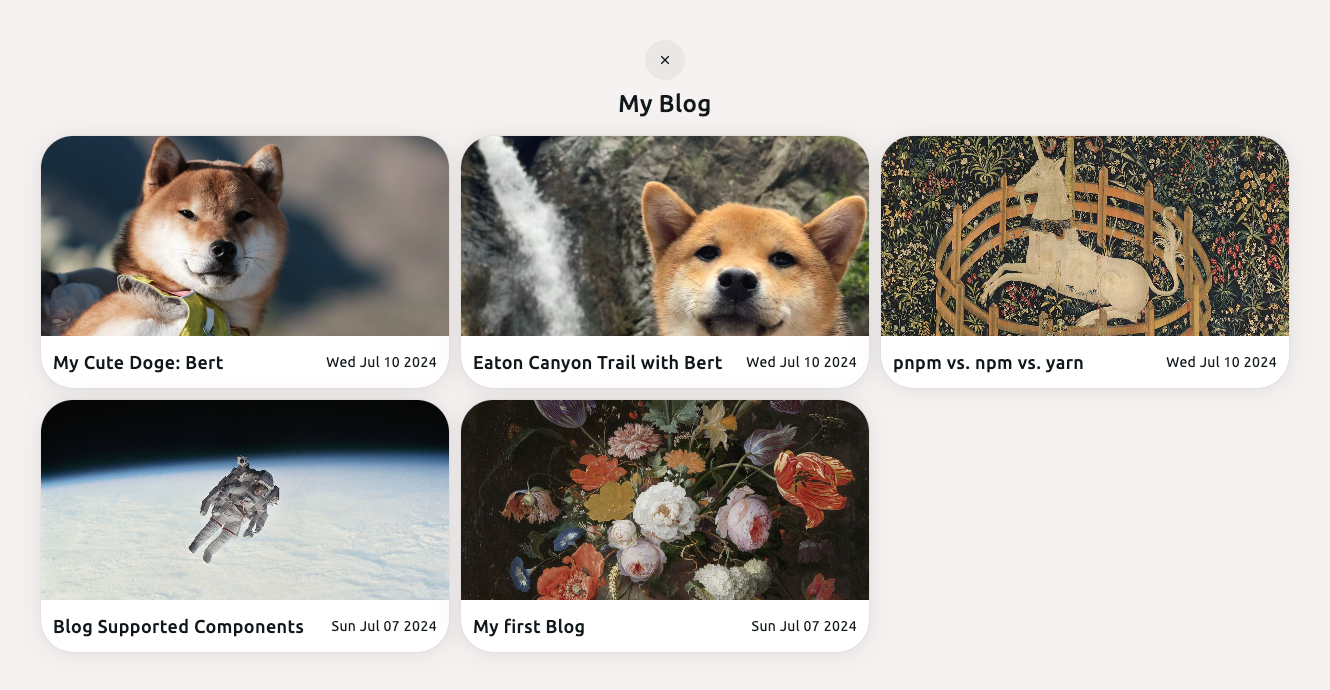Click the date on the pnpm card
This screenshot has height=690, width=1330.
(x=1221, y=362)
